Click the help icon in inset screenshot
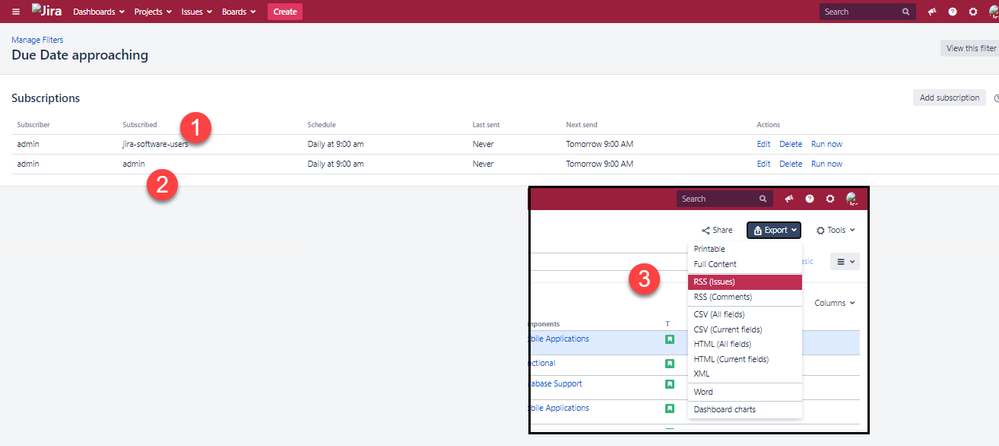 pyautogui.click(x=809, y=199)
